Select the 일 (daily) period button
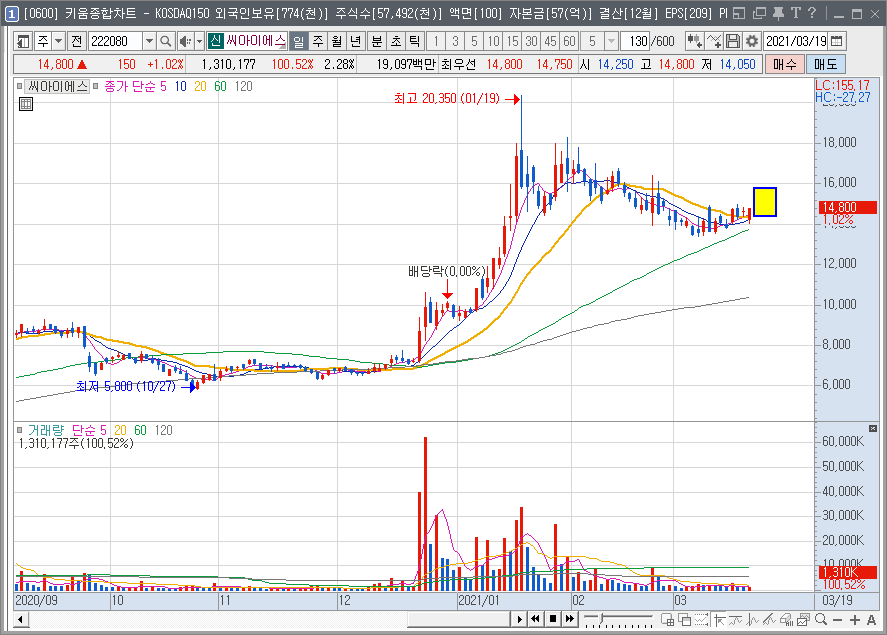 [x=299, y=41]
